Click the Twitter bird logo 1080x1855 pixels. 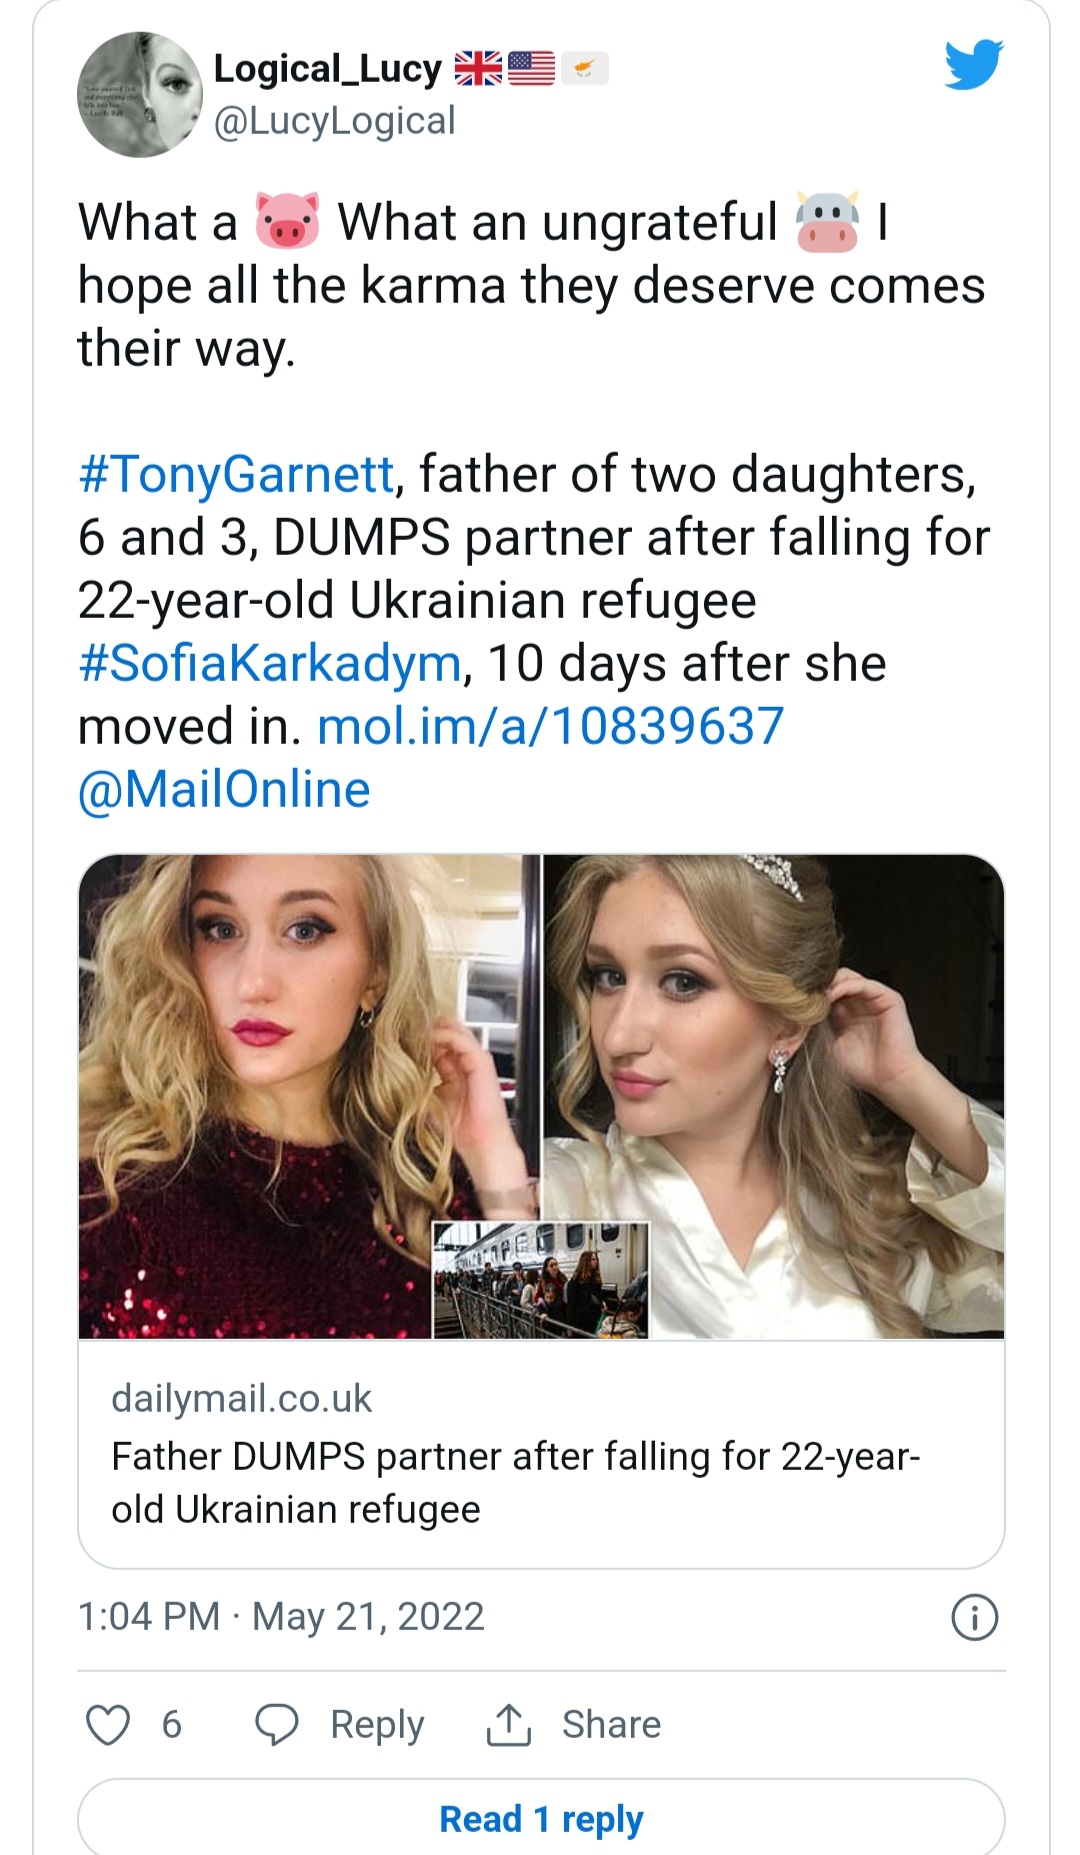[974, 65]
